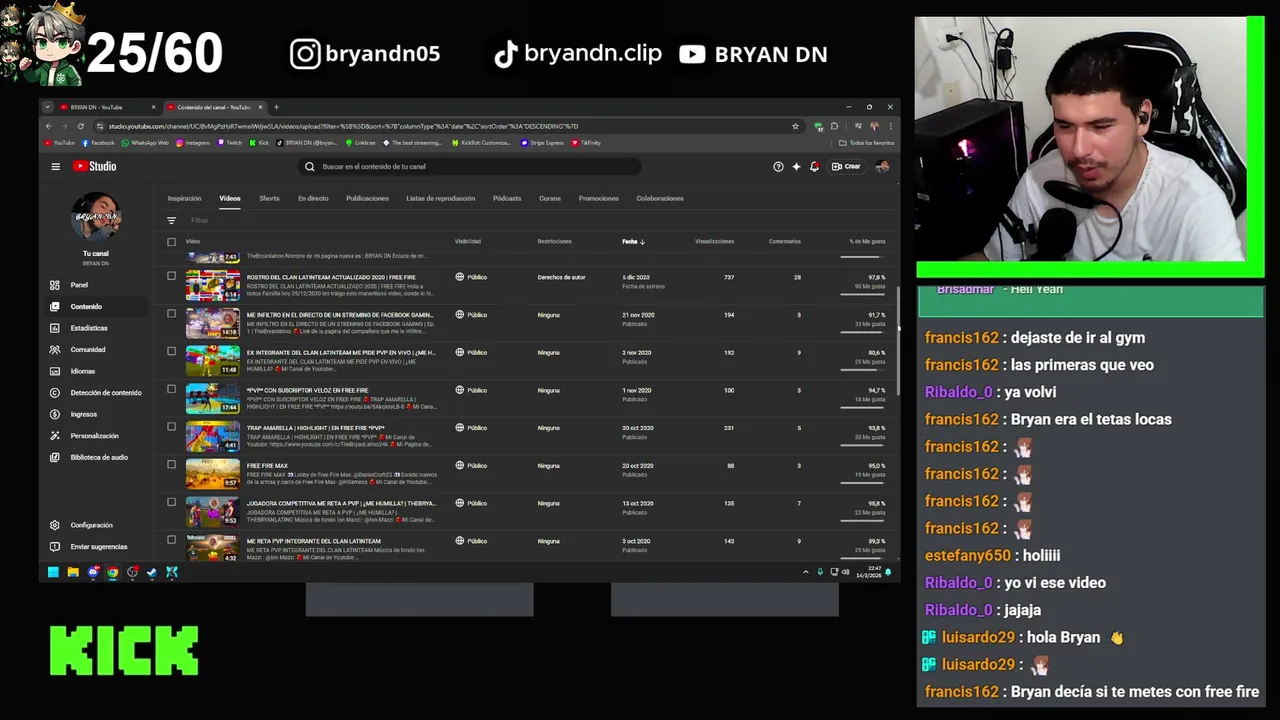Check the TRAP AMARELLA HIGHLIGHT row

click(x=171, y=427)
